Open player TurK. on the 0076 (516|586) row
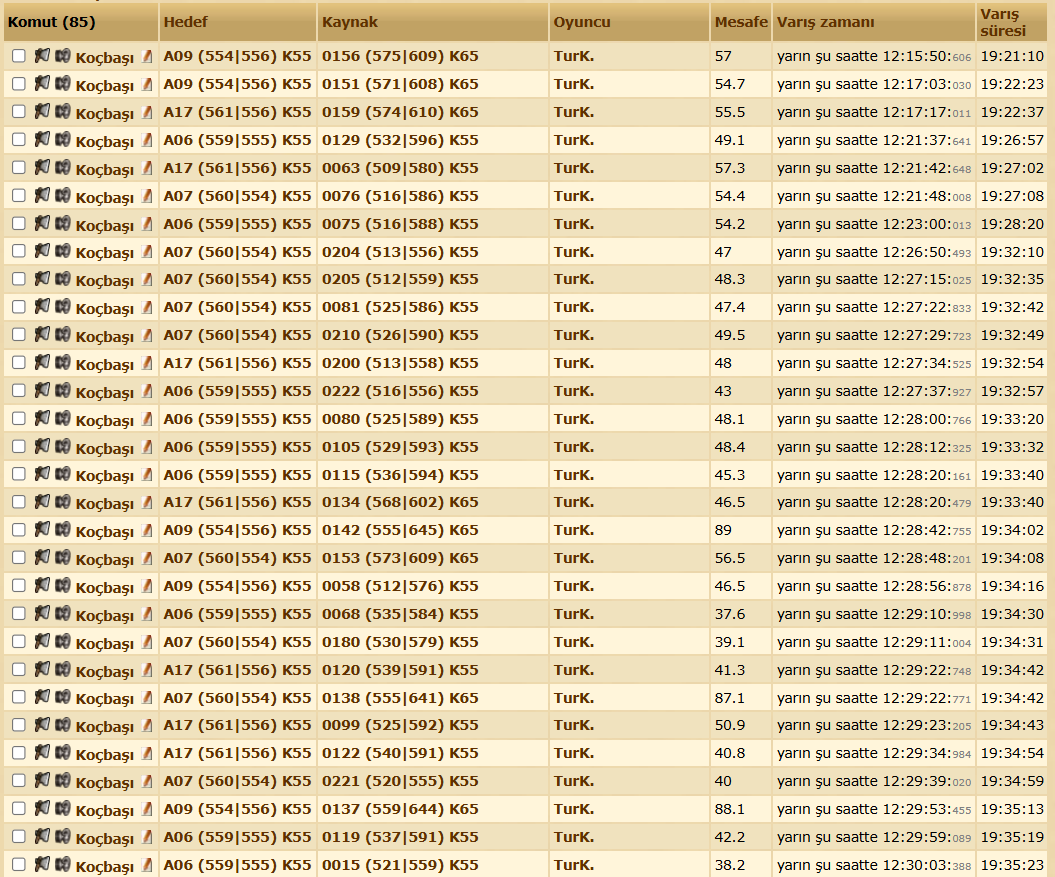The image size is (1055, 877). point(574,196)
